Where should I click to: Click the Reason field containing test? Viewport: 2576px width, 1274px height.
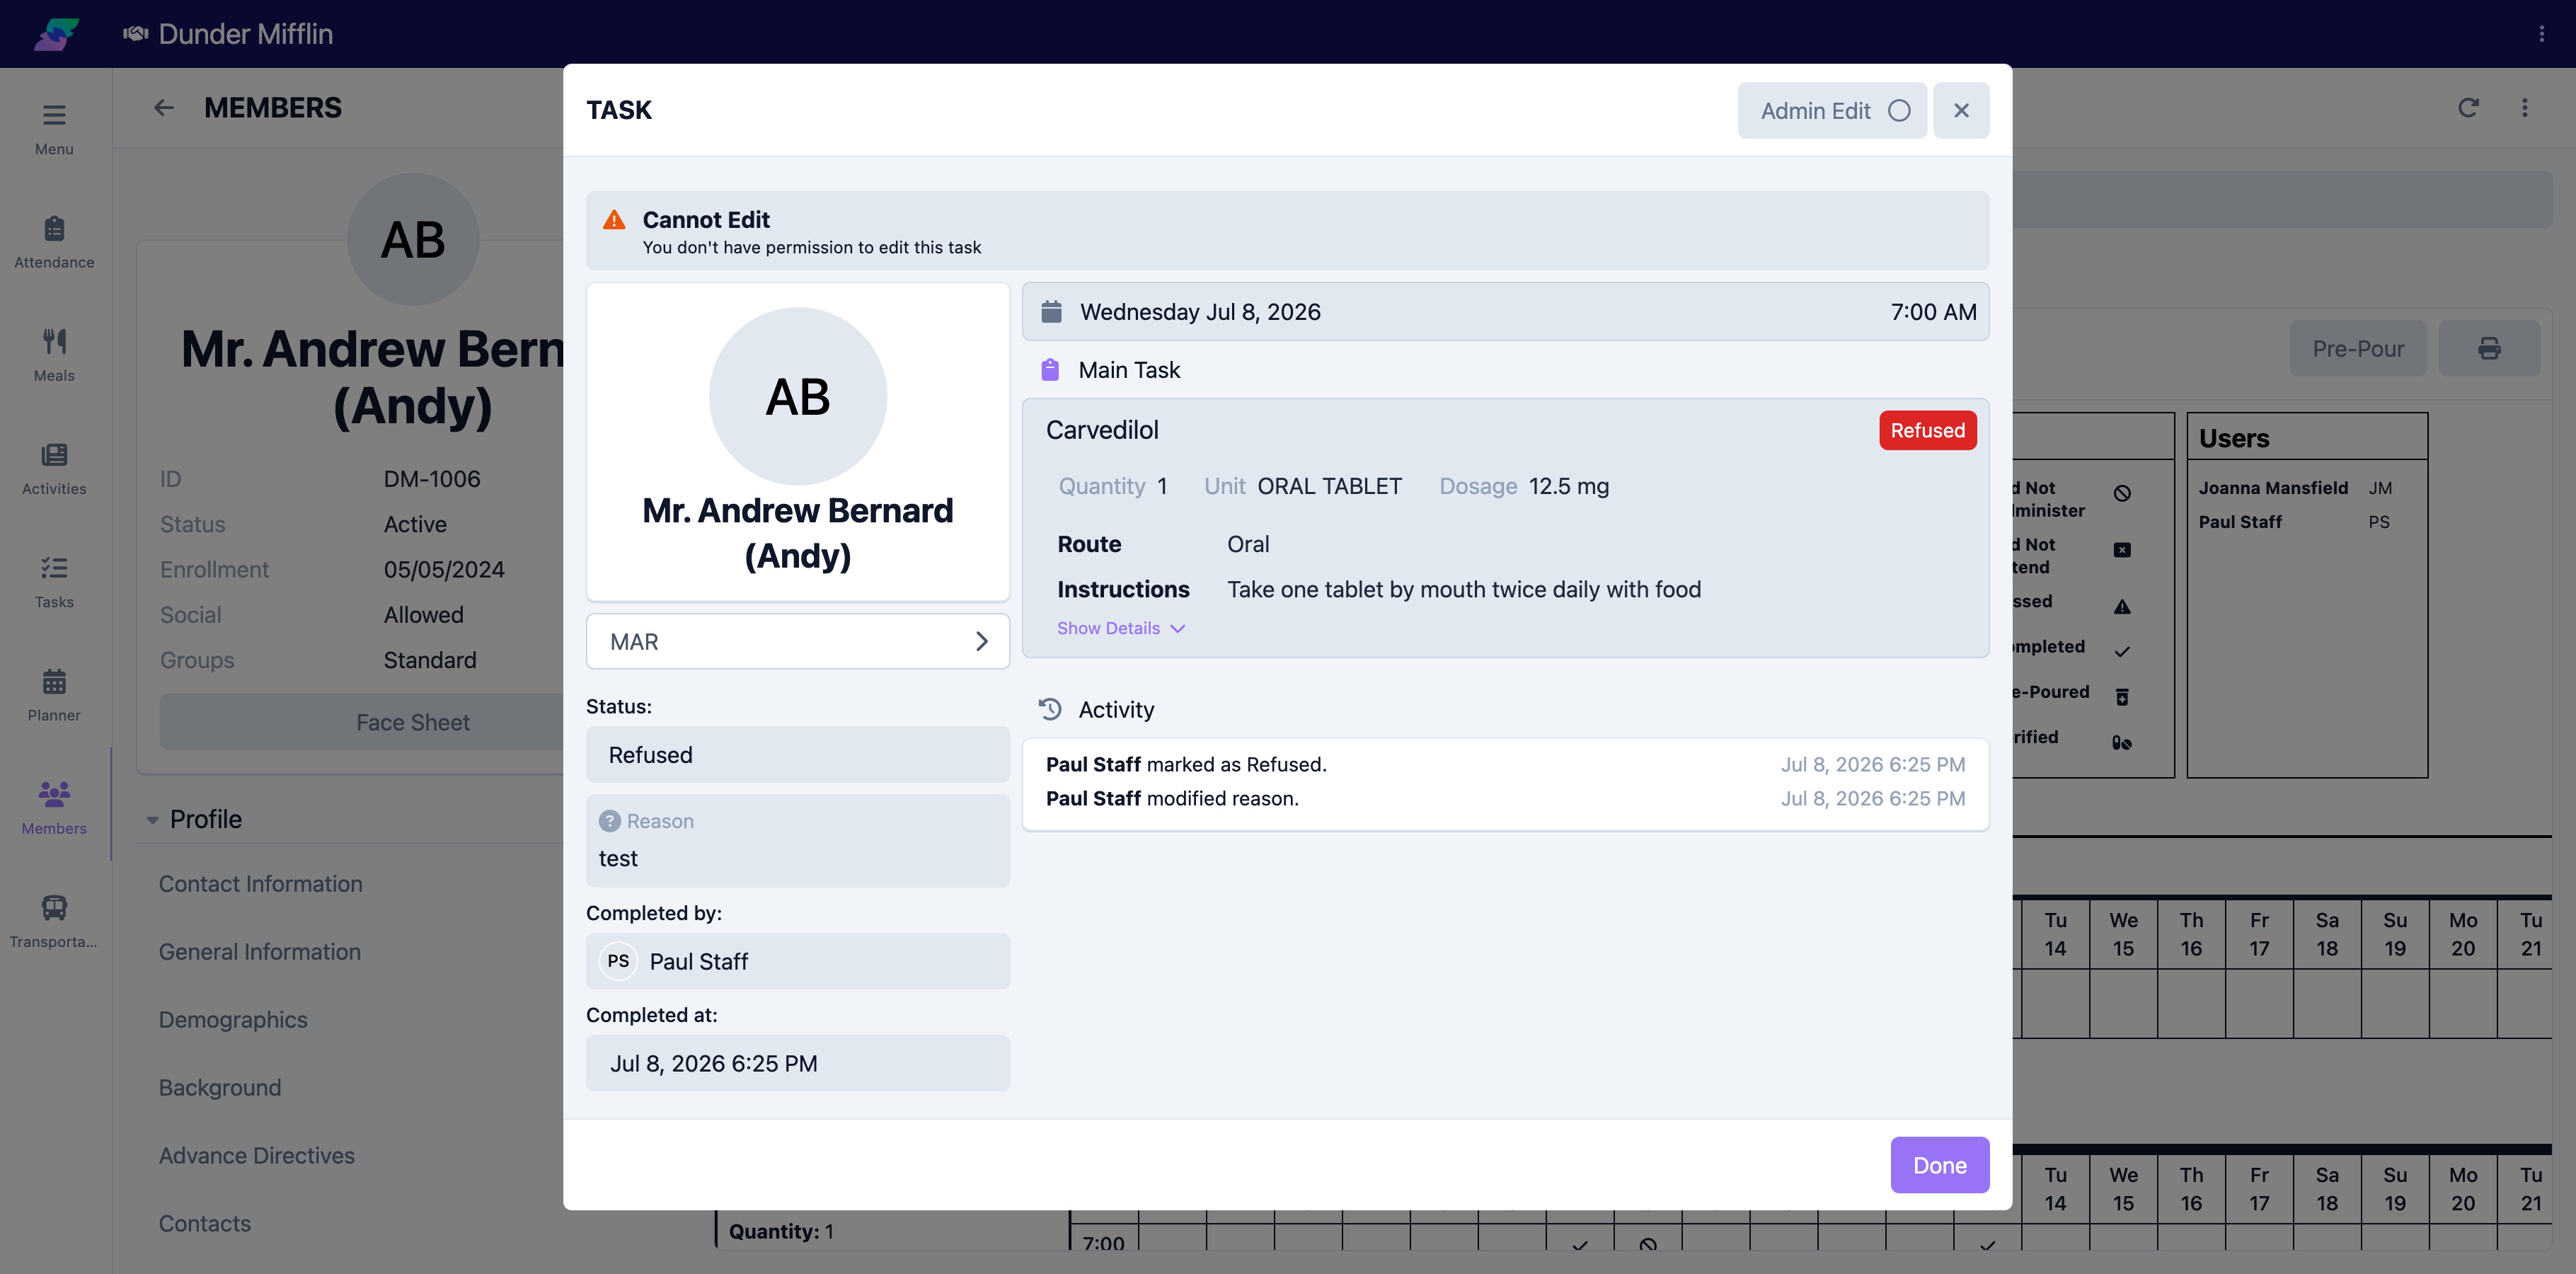(x=797, y=840)
